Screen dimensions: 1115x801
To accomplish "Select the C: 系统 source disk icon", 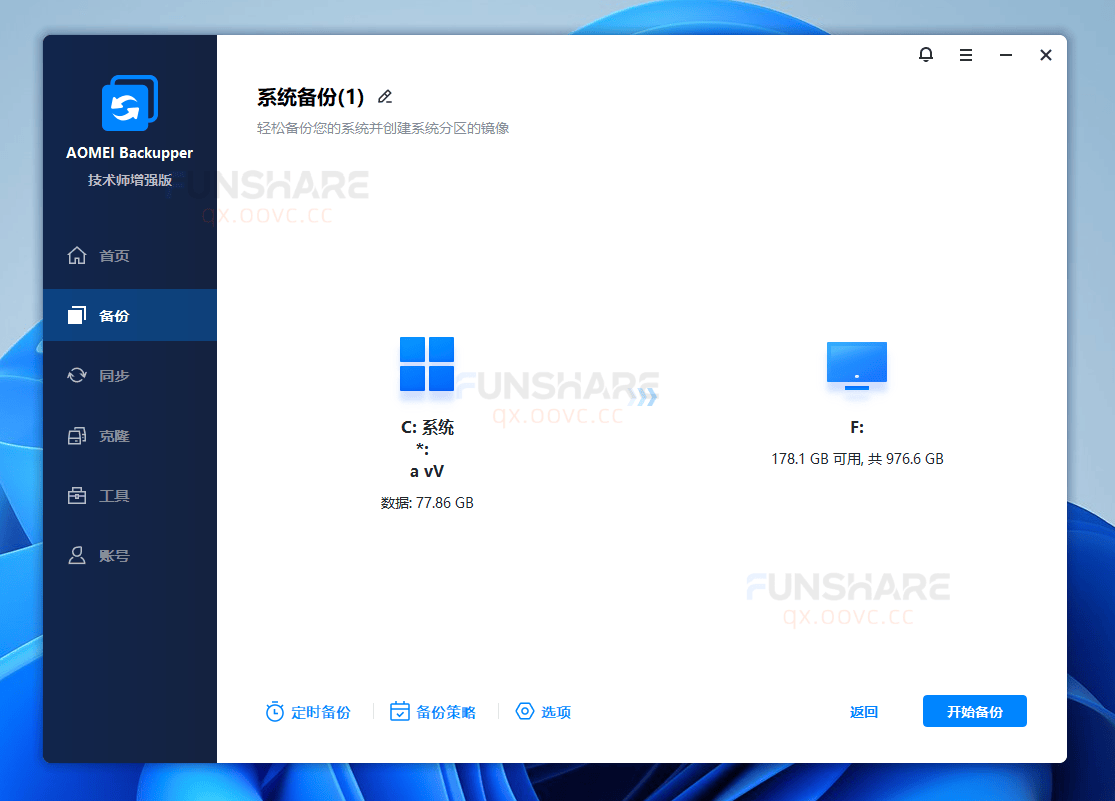I will click(x=427, y=364).
